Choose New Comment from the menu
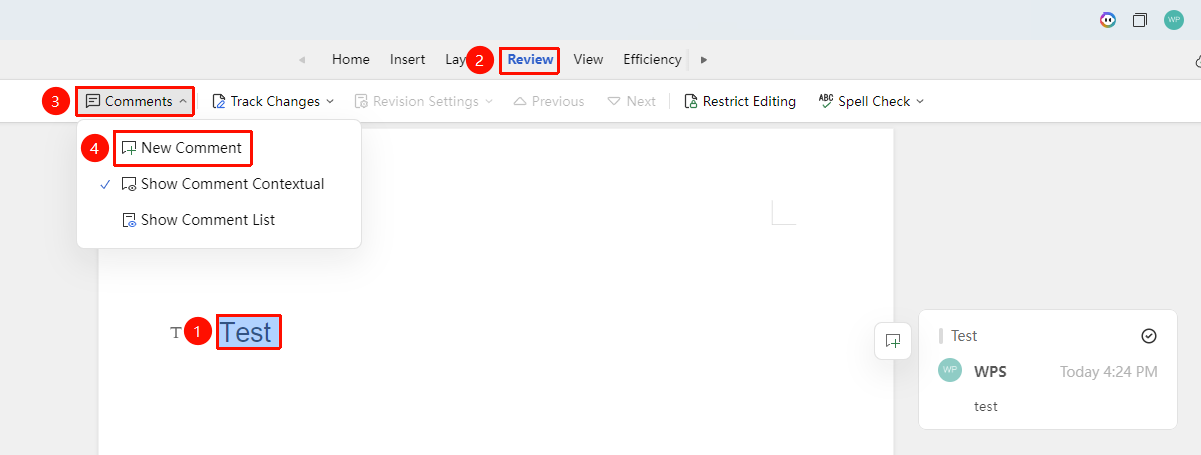1201x455 pixels. point(182,147)
